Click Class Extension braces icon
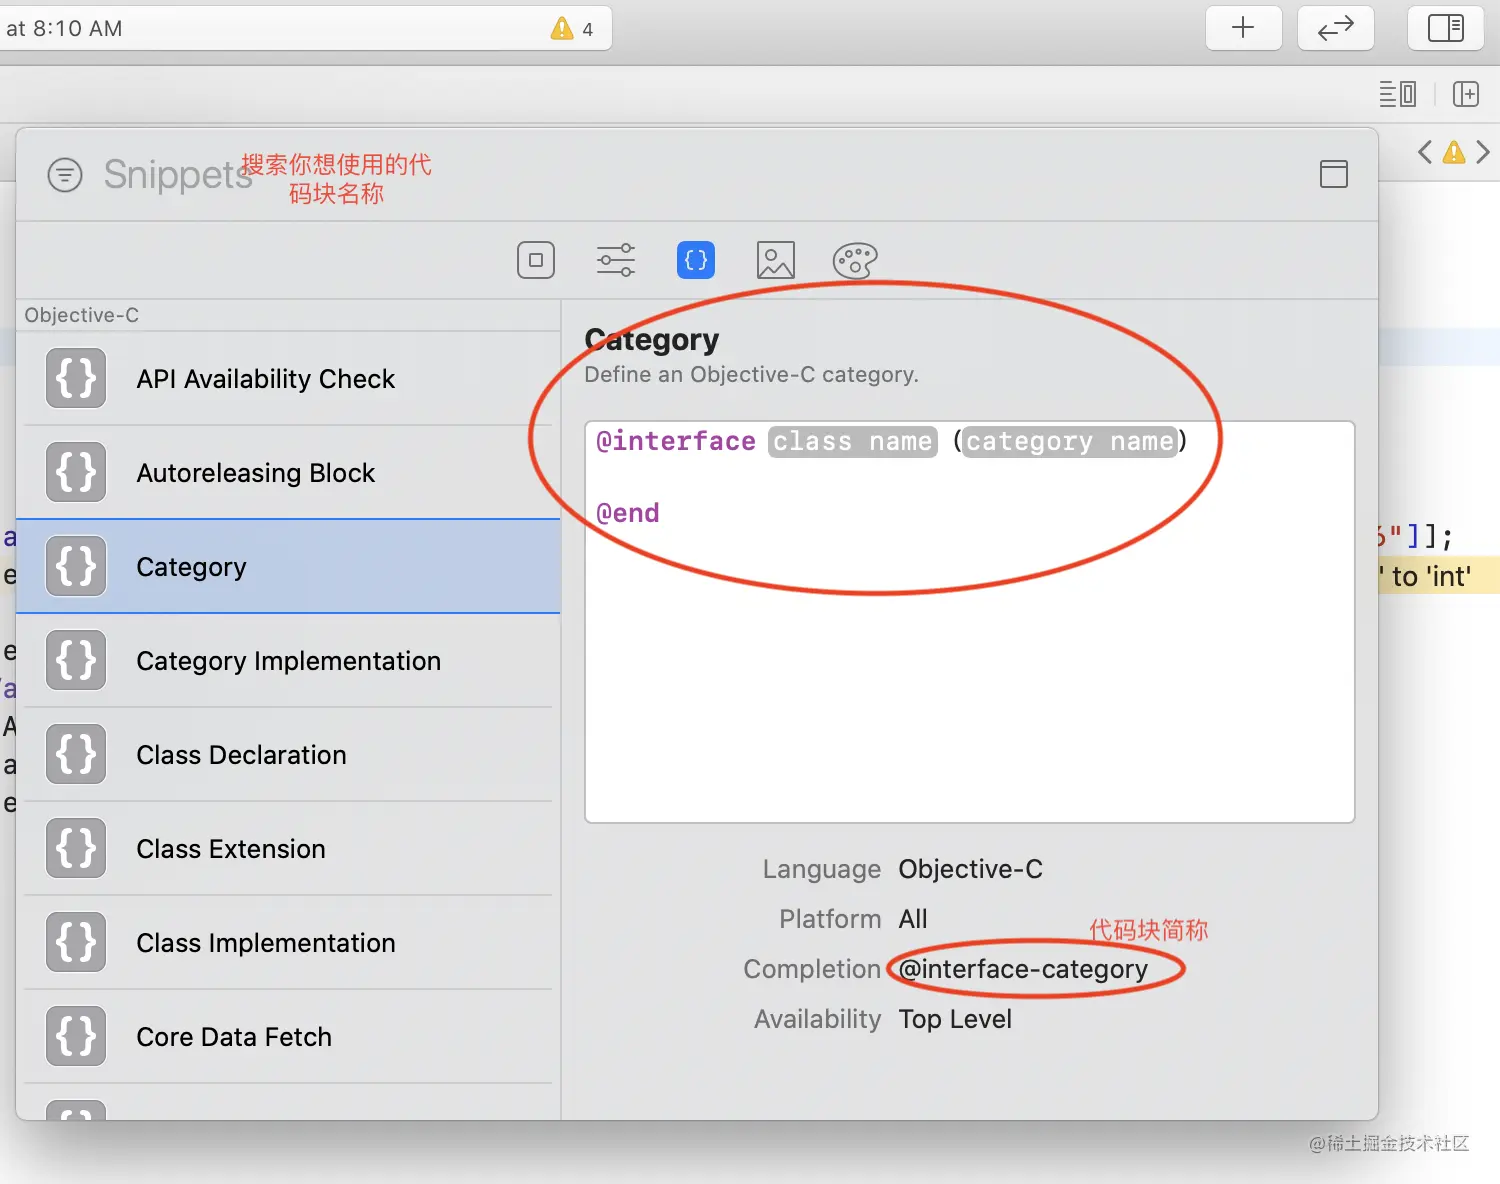 coord(76,848)
